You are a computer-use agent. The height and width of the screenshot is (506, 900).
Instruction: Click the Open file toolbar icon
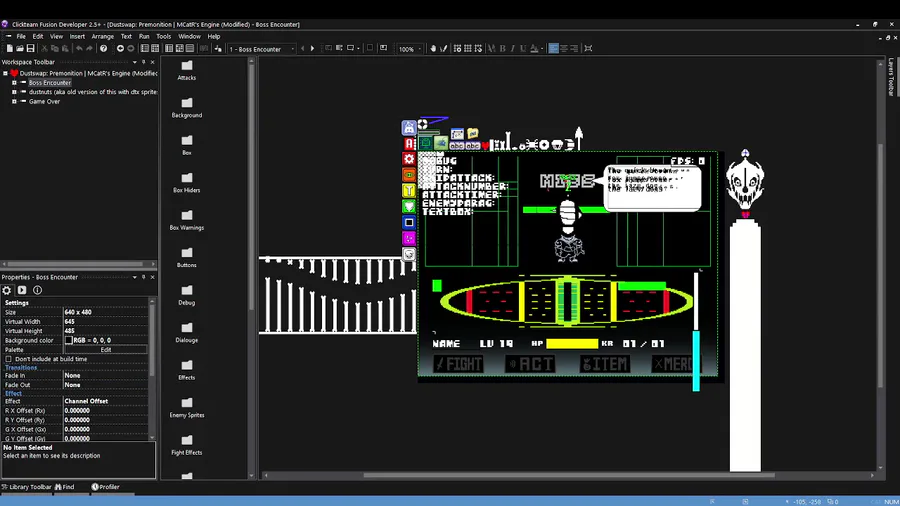pos(20,49)
